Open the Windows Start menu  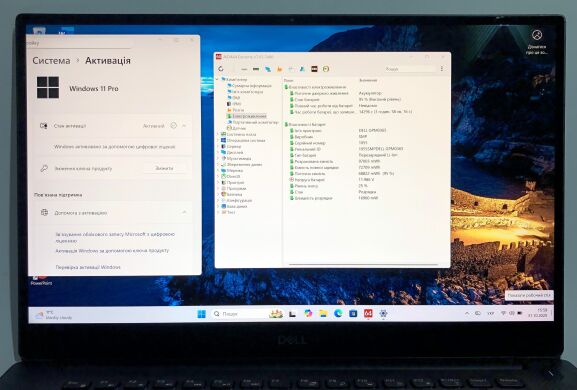[x=201, y=314]
